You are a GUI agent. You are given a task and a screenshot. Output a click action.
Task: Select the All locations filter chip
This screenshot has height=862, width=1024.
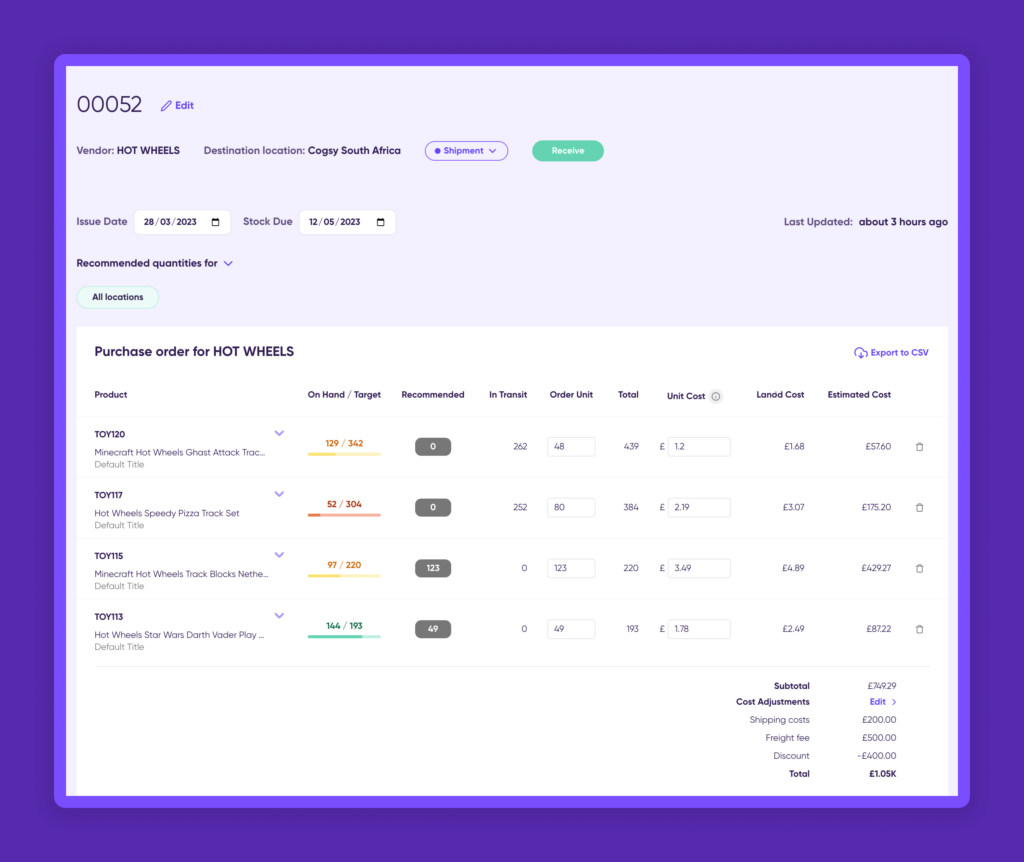117,297
